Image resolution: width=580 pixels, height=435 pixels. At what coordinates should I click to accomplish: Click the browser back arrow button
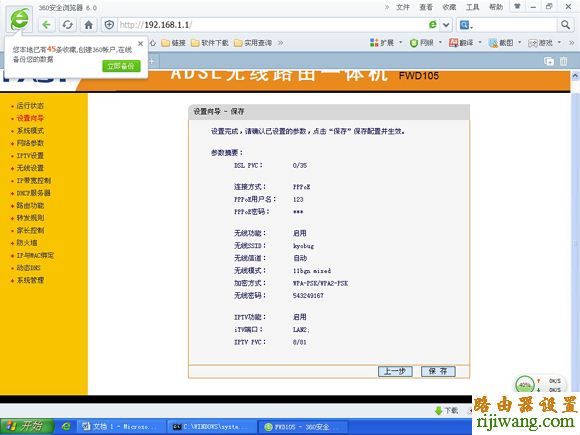pyautogui.click(x=46, y=25)
